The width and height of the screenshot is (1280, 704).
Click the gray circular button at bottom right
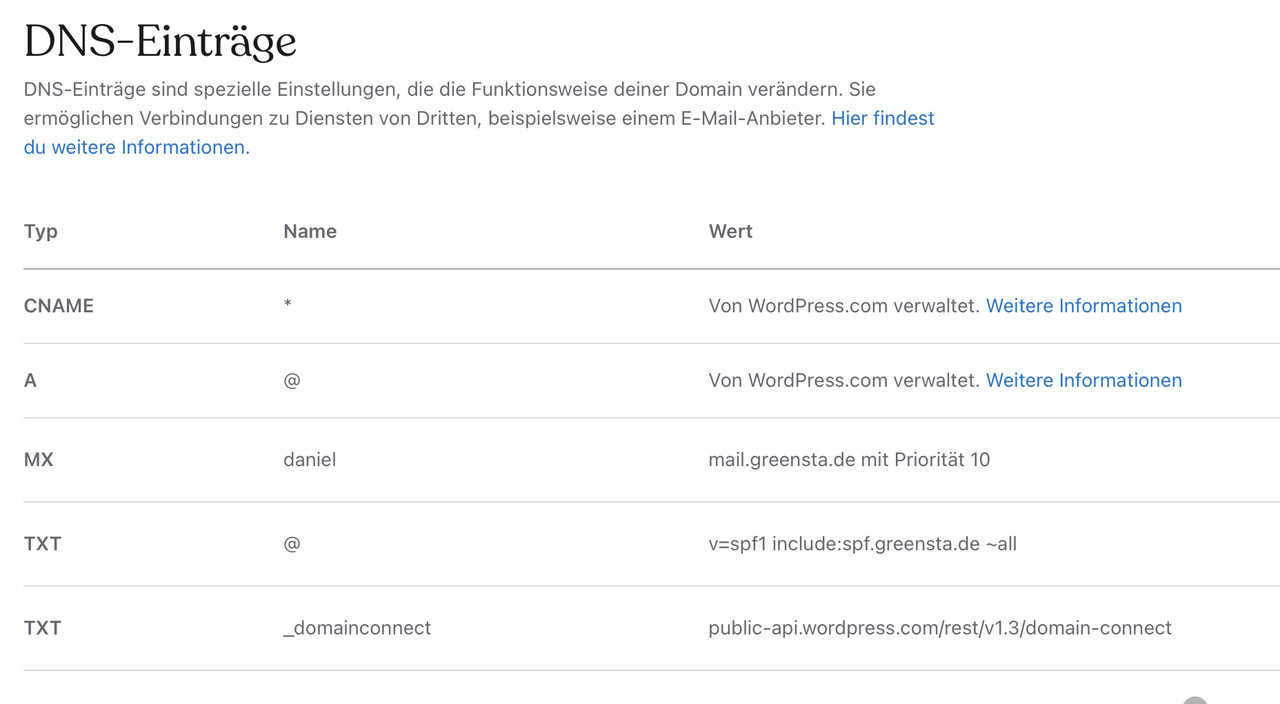[1195, 700]
